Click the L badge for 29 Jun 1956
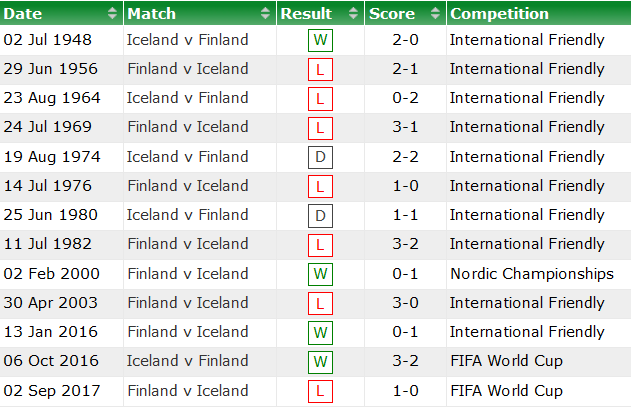The width and height of the screenshot is (631, 408). pyautogui.click(x=319, y=70)
